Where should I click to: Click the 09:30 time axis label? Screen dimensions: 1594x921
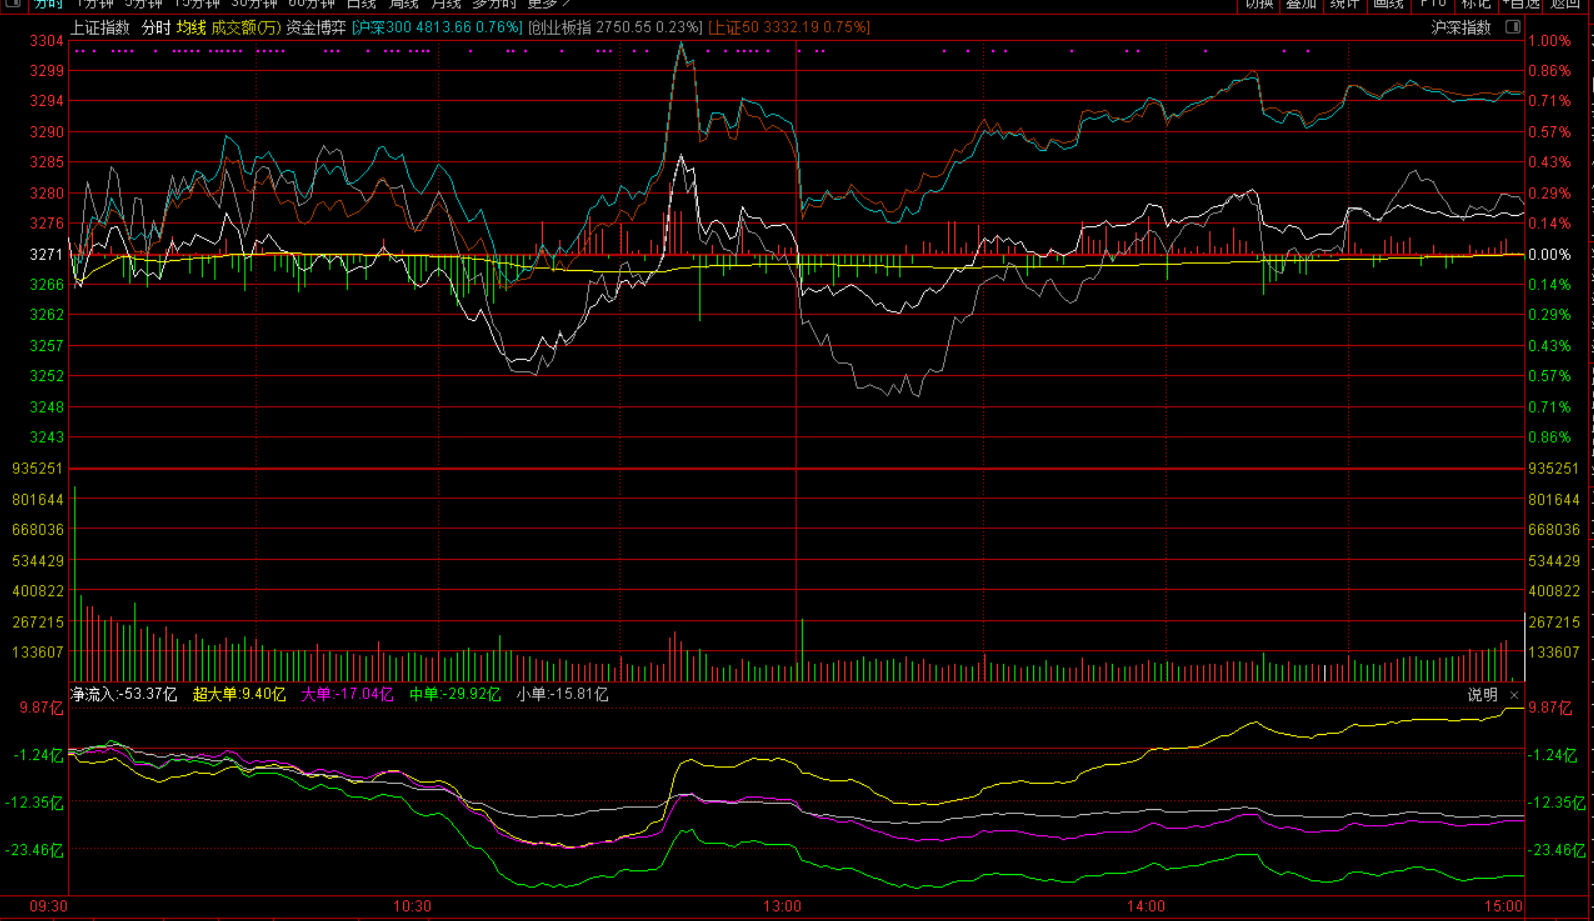pyautogui.click(x=48, y=907)
